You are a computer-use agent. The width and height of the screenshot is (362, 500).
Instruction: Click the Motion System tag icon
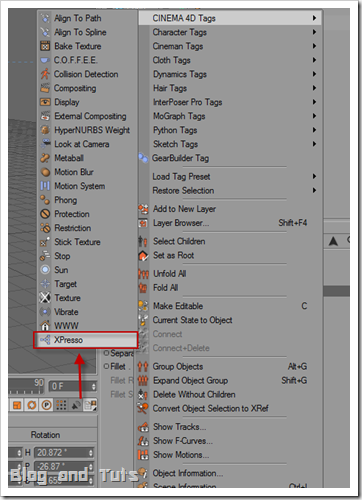tap(45, 186)
